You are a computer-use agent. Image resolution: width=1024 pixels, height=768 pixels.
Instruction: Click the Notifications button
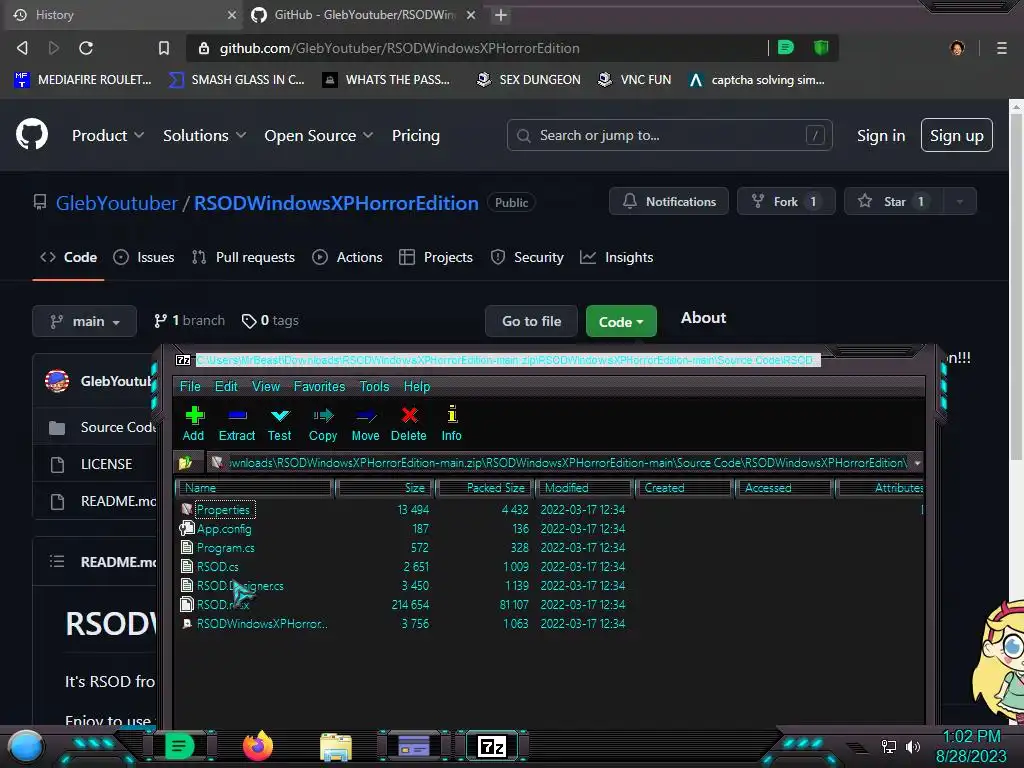coord(669,201)
